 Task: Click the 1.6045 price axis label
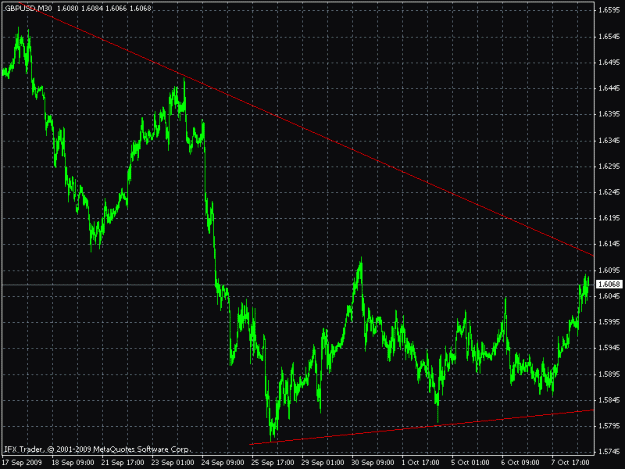click(x=609, y=296)
